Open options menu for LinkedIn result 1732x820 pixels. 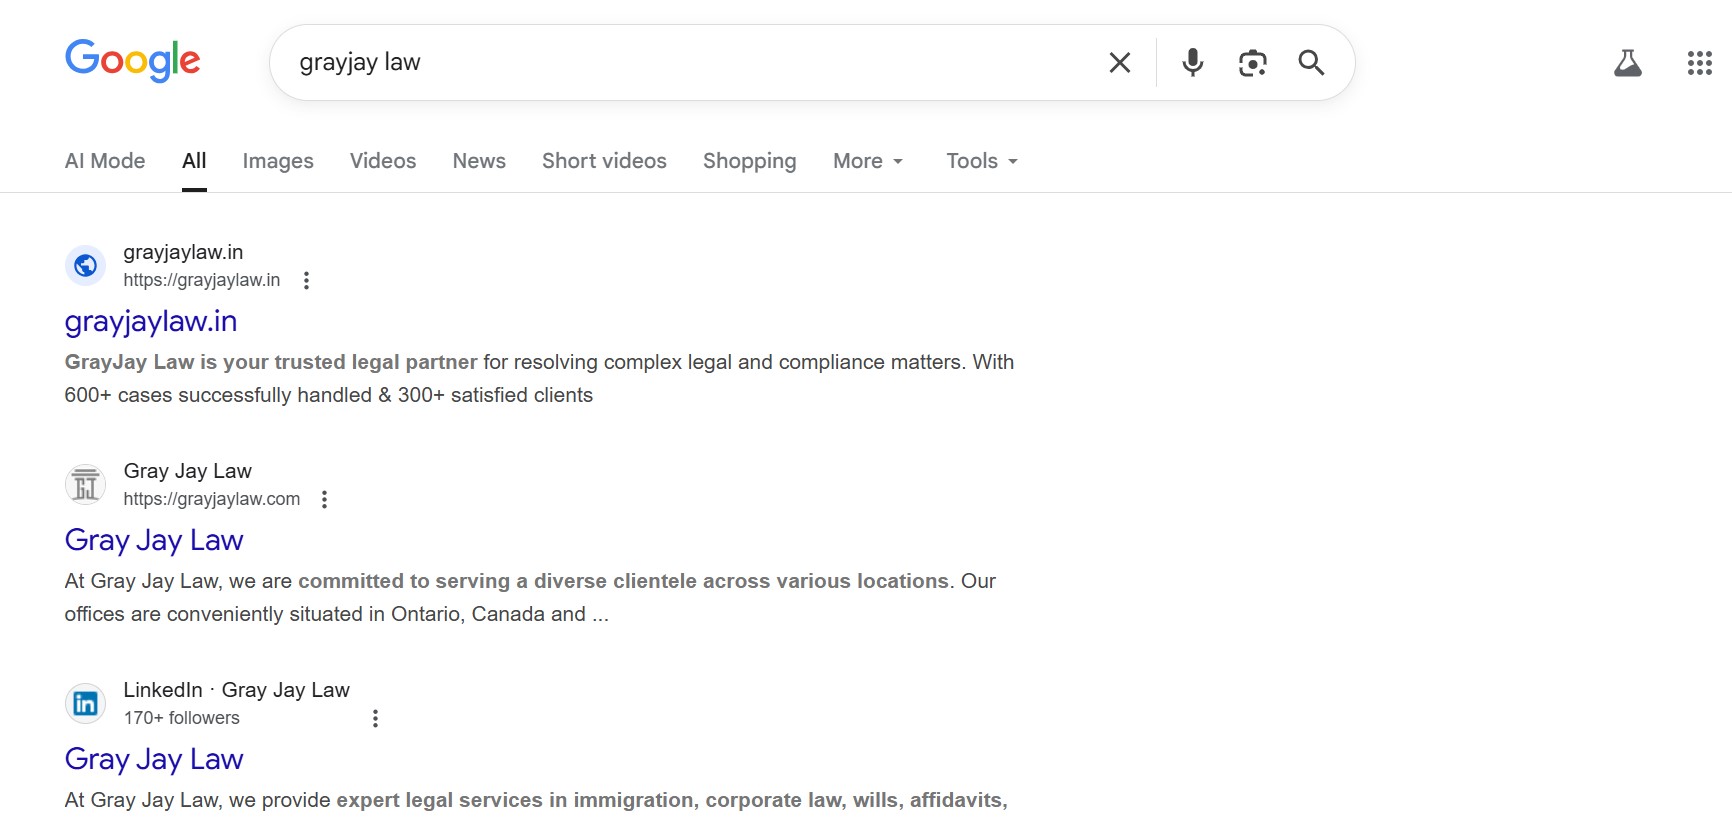(375, 719)
